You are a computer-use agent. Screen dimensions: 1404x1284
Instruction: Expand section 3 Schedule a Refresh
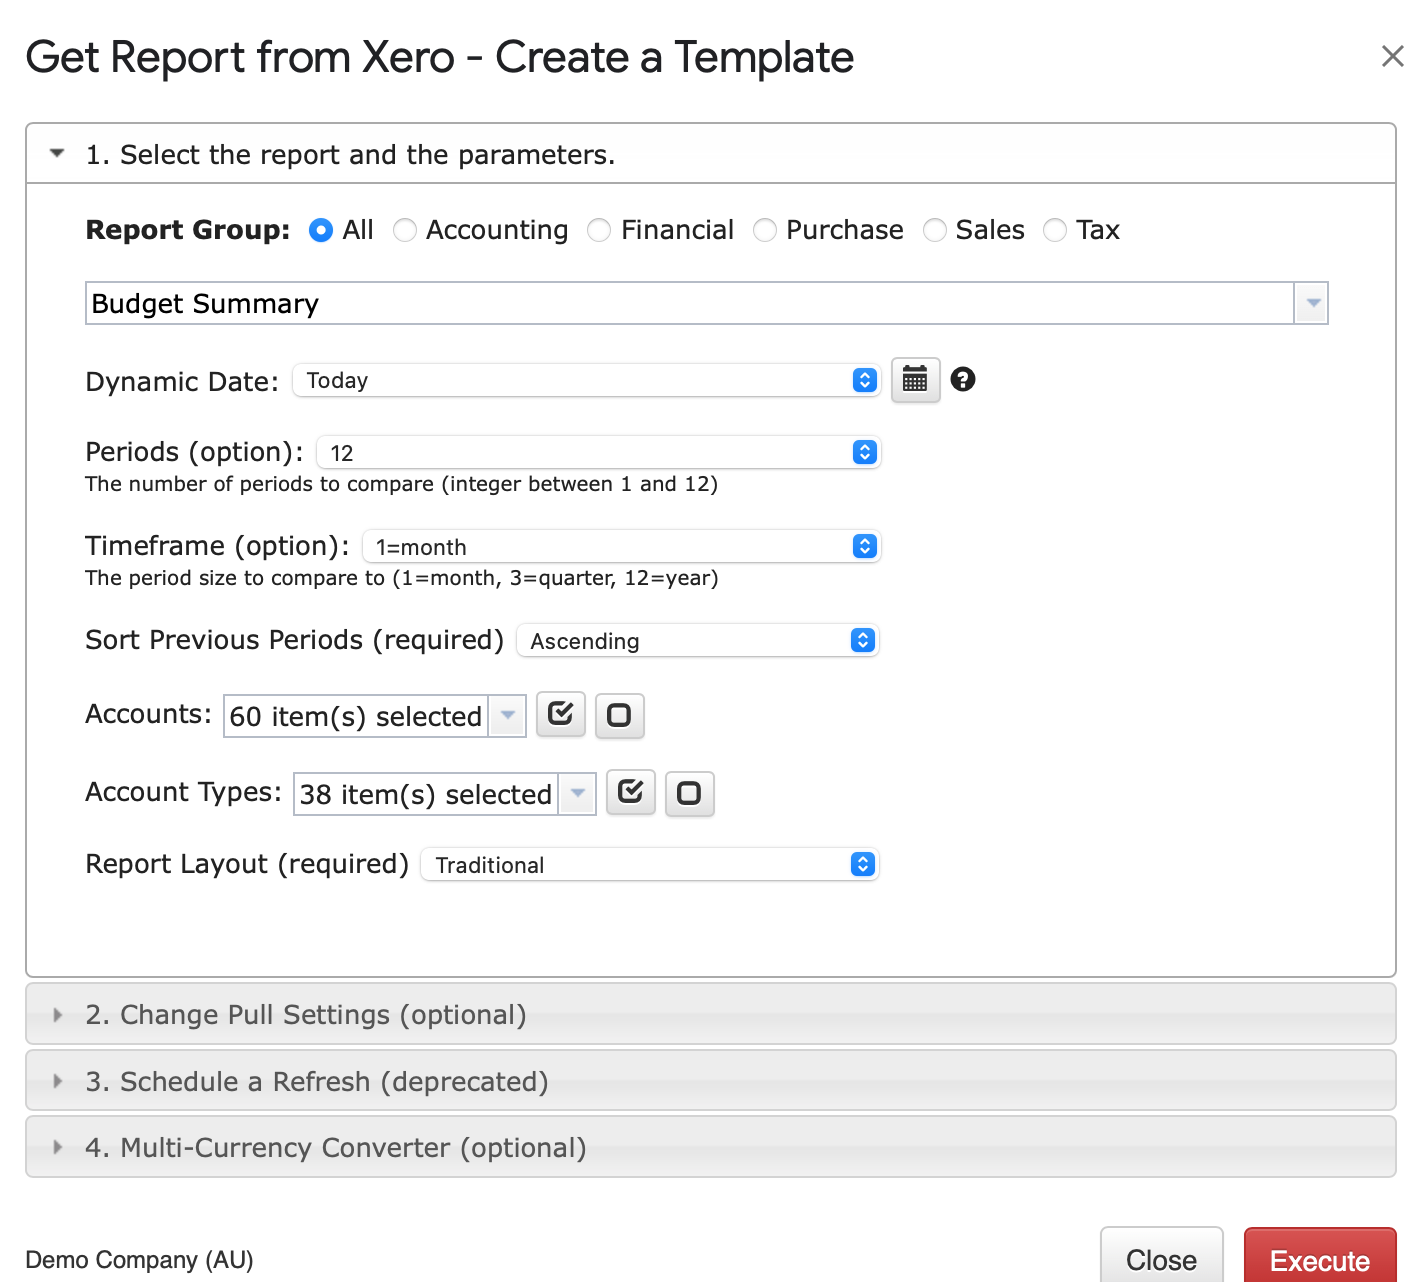point(711,1081)
